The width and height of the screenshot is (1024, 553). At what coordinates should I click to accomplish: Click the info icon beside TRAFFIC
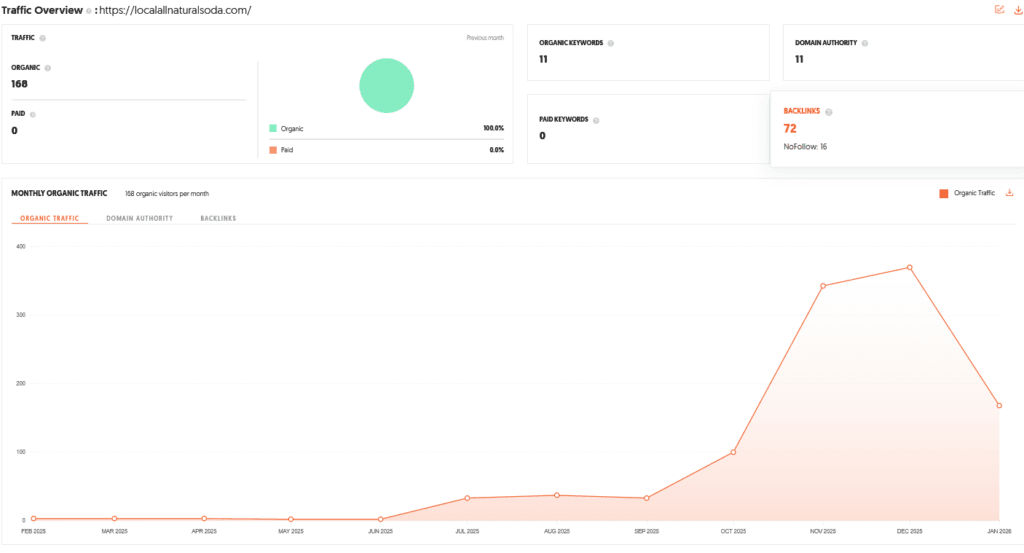click(x=43, y=38)
